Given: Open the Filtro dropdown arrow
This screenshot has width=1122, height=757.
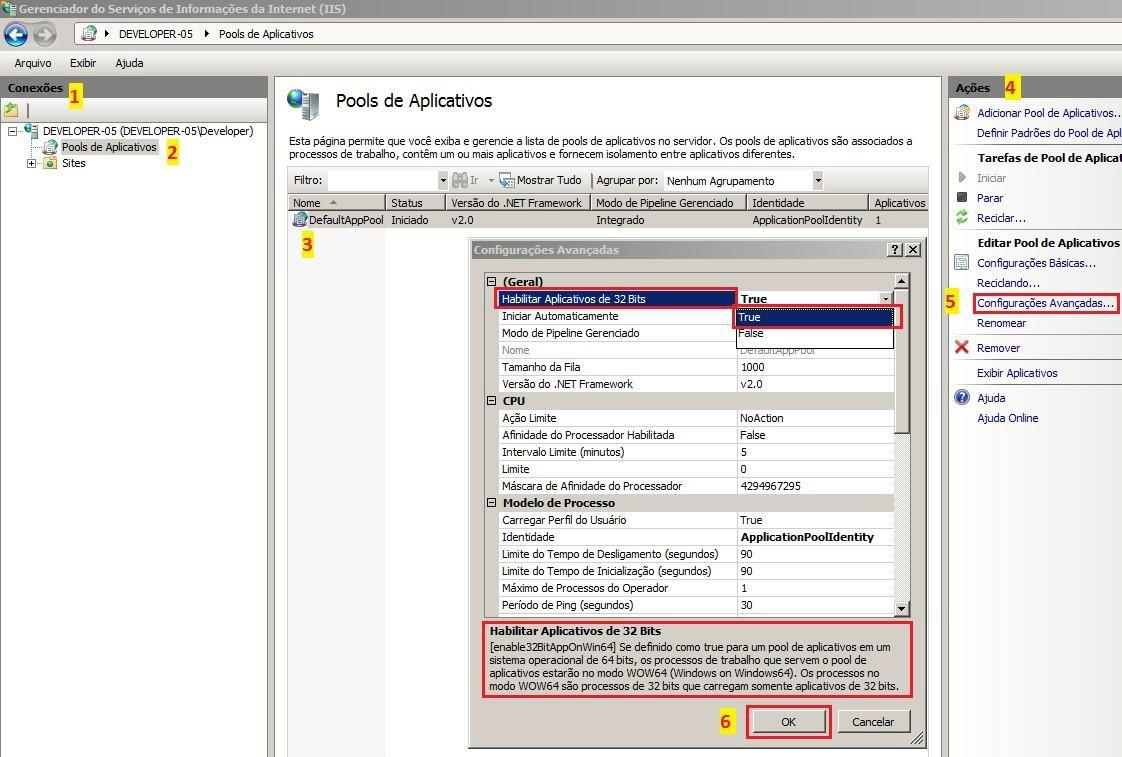Looking at the screenshot, I should click(443, 180).
